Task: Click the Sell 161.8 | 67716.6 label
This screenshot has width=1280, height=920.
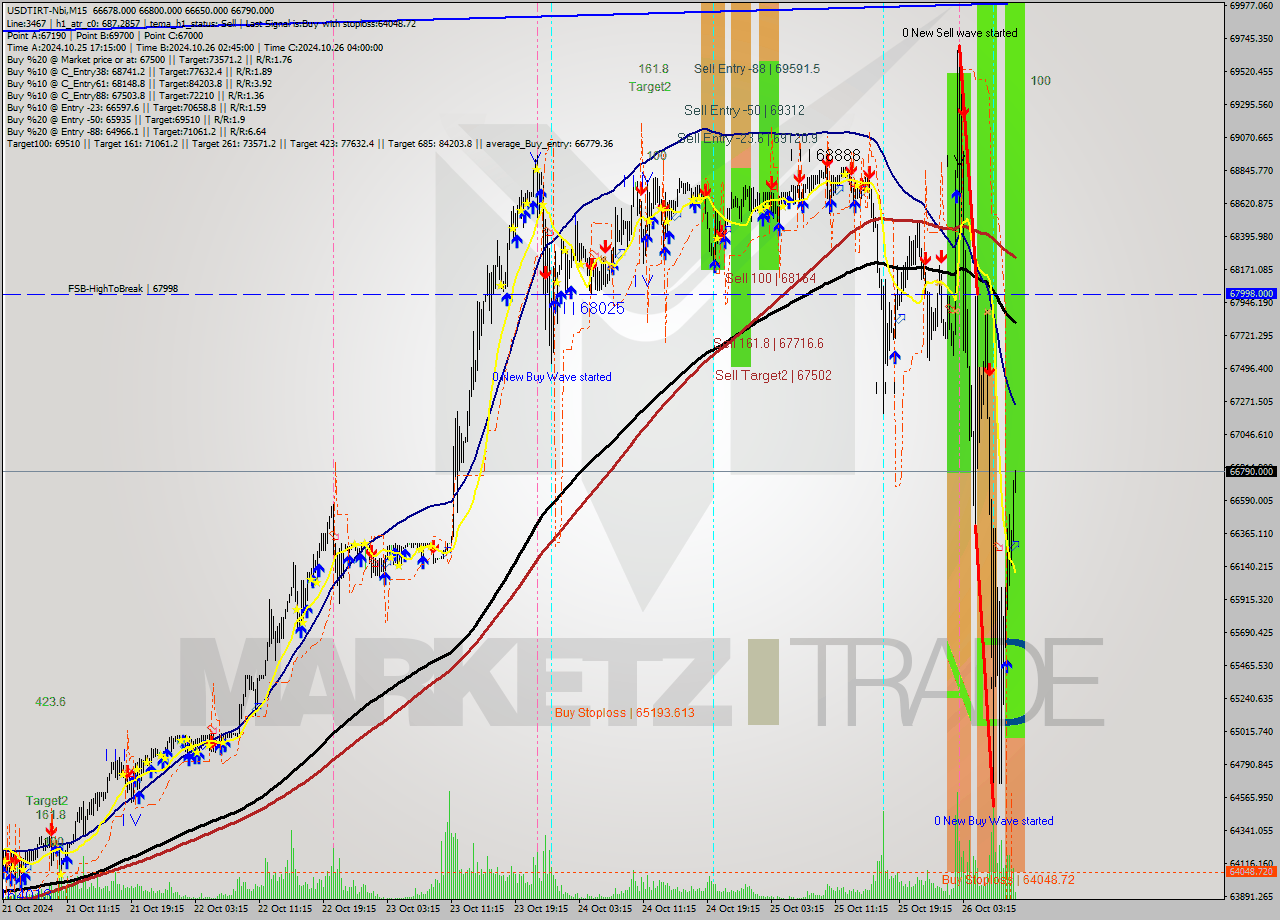Action: pos(768,343)
